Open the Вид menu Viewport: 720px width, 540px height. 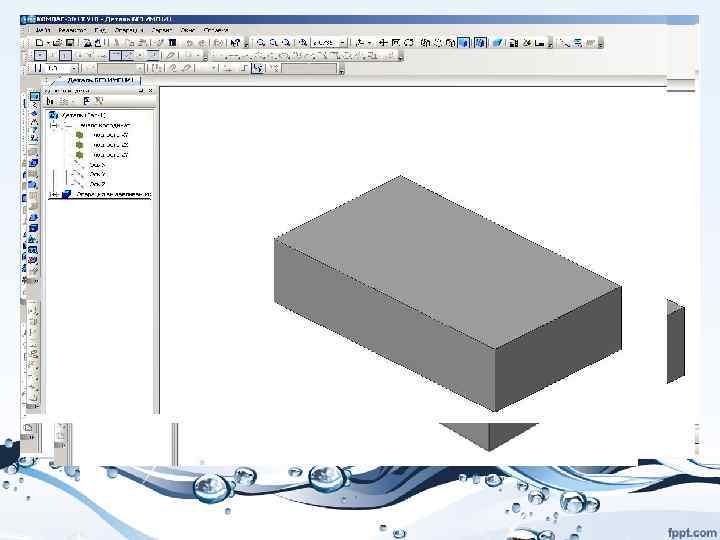(100, 30)
